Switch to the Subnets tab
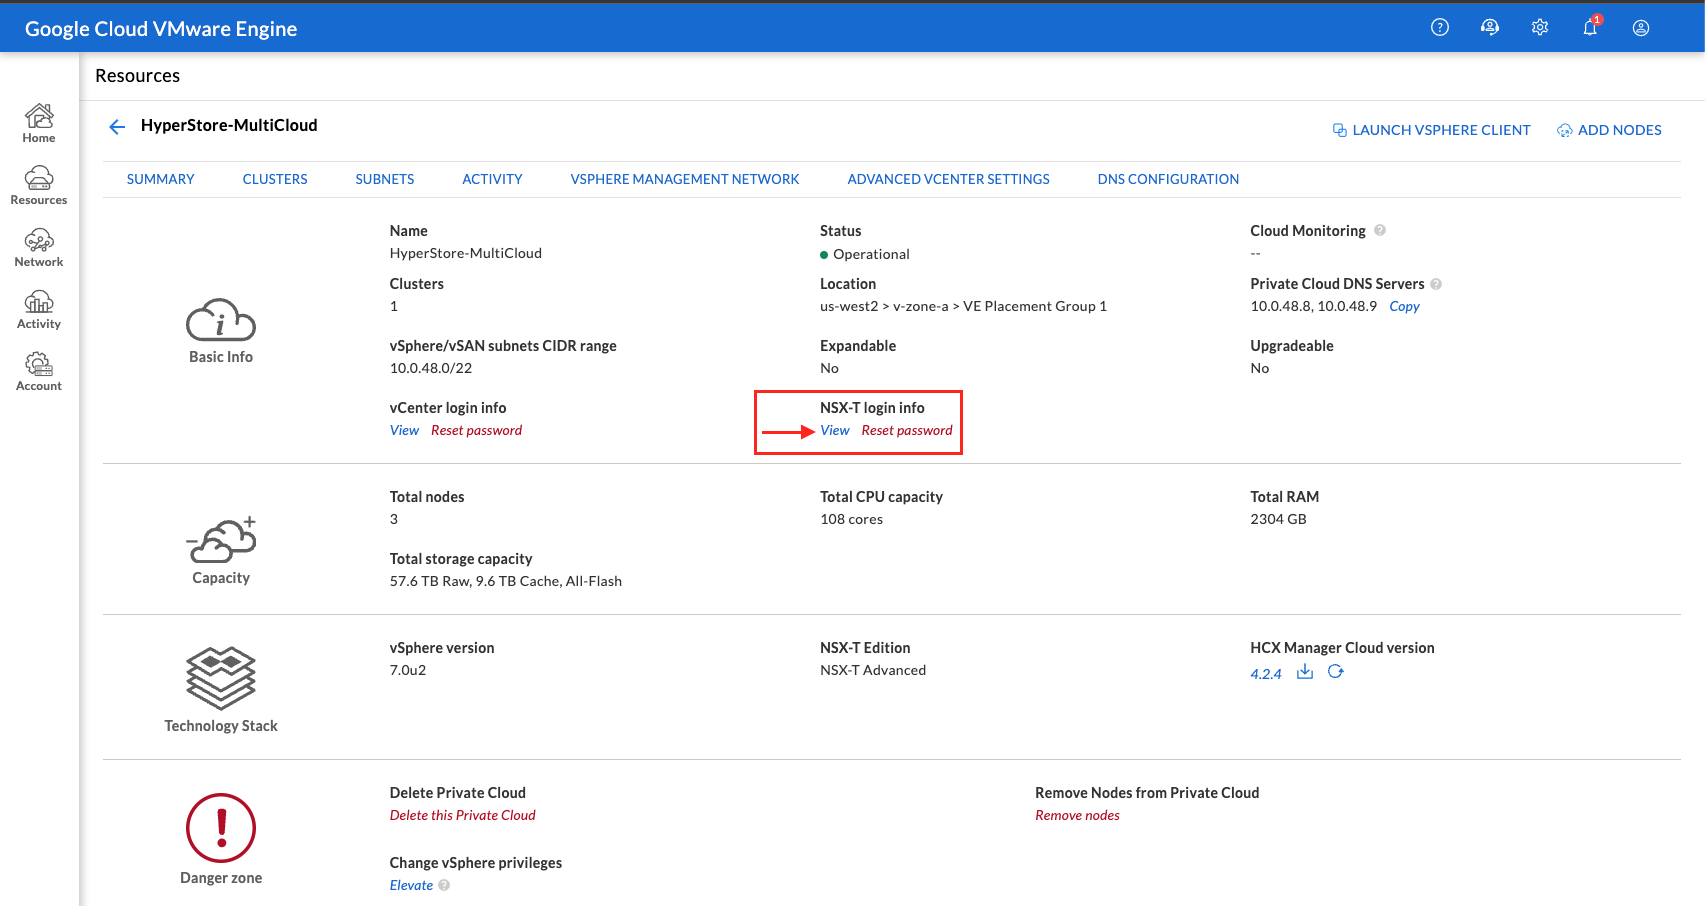Viewport: 1705px width, 906px height. [x=385, y=179]
